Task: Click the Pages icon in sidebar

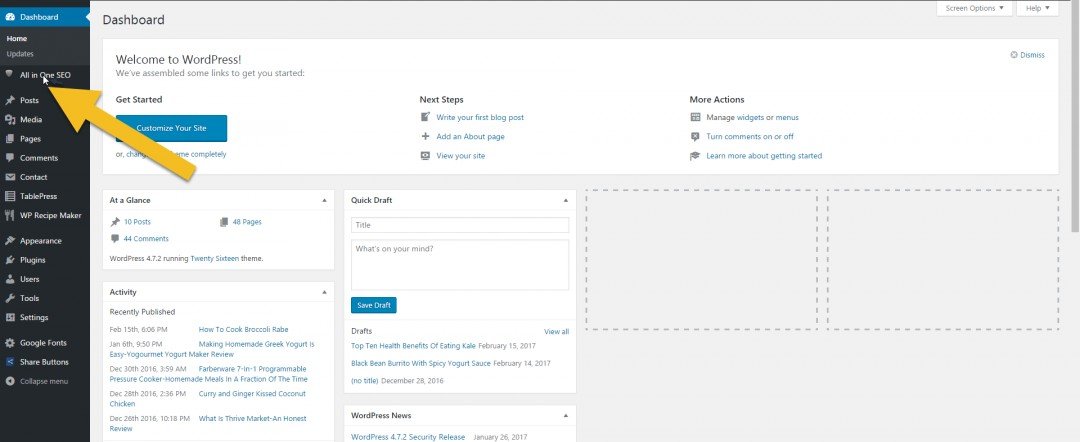Action: tap(10, 139)
